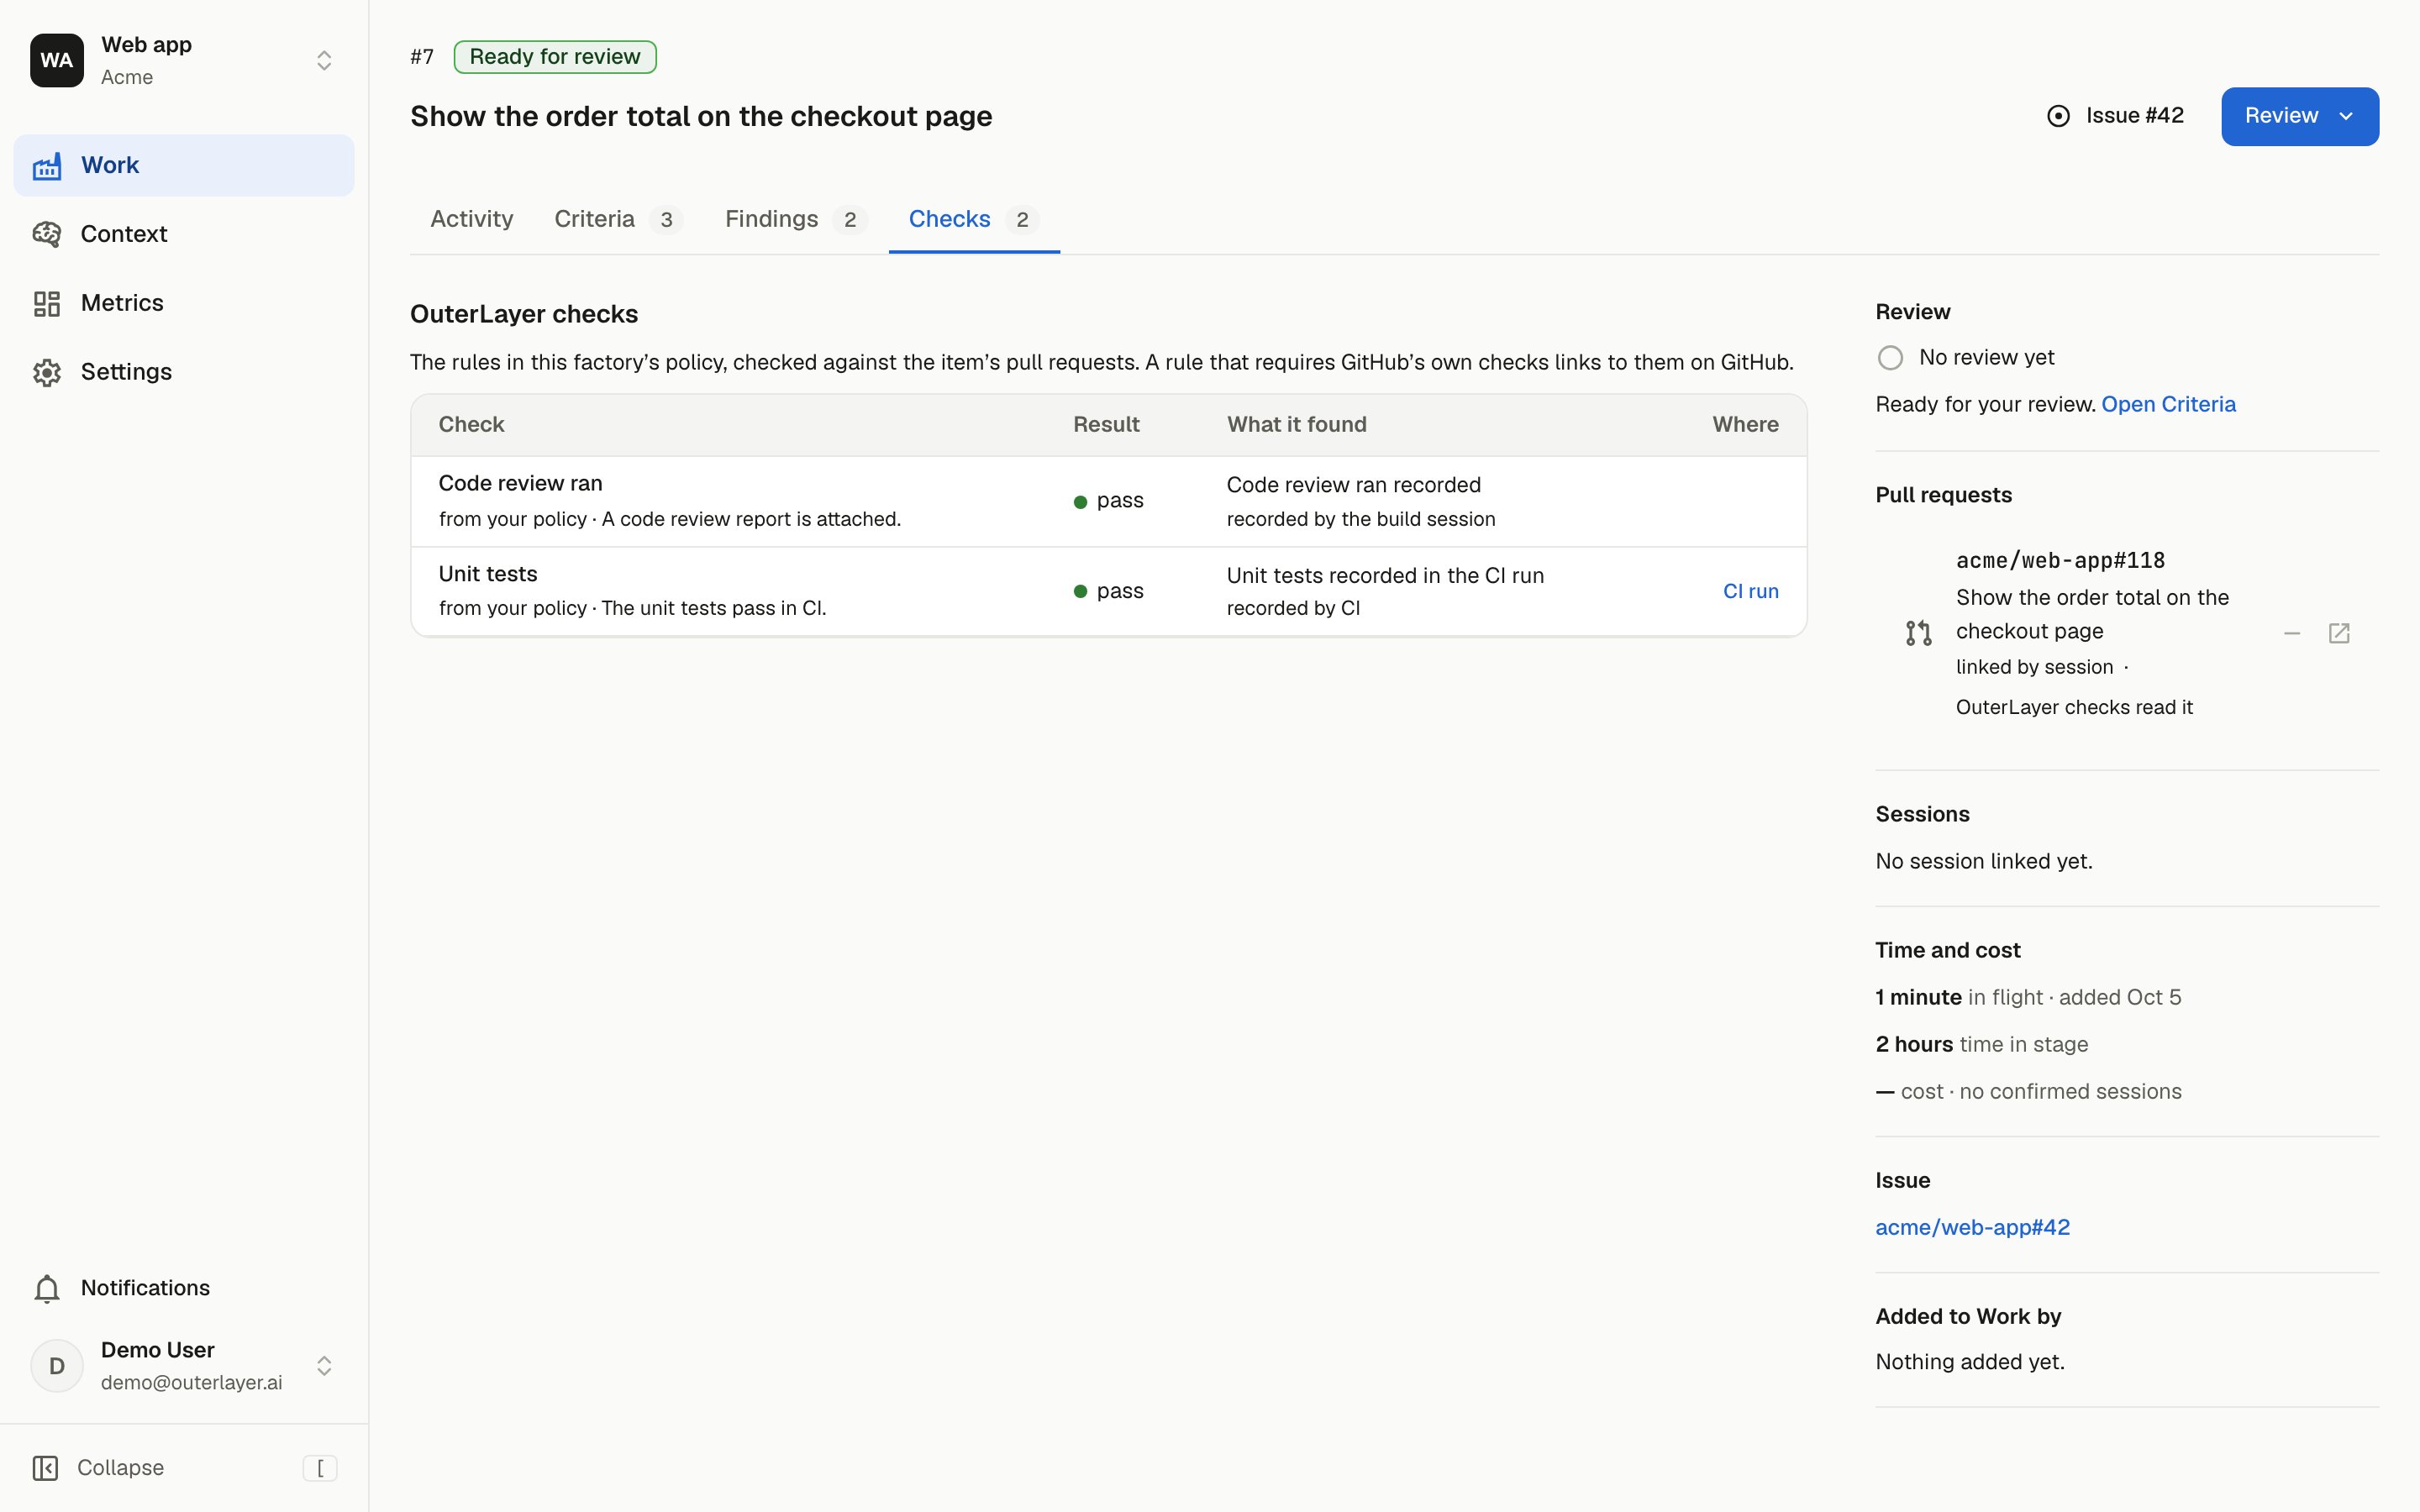This screenshot has width=2420, height=1512.
Task: Click the Code review ran check row
Action: pos(1108,501)
